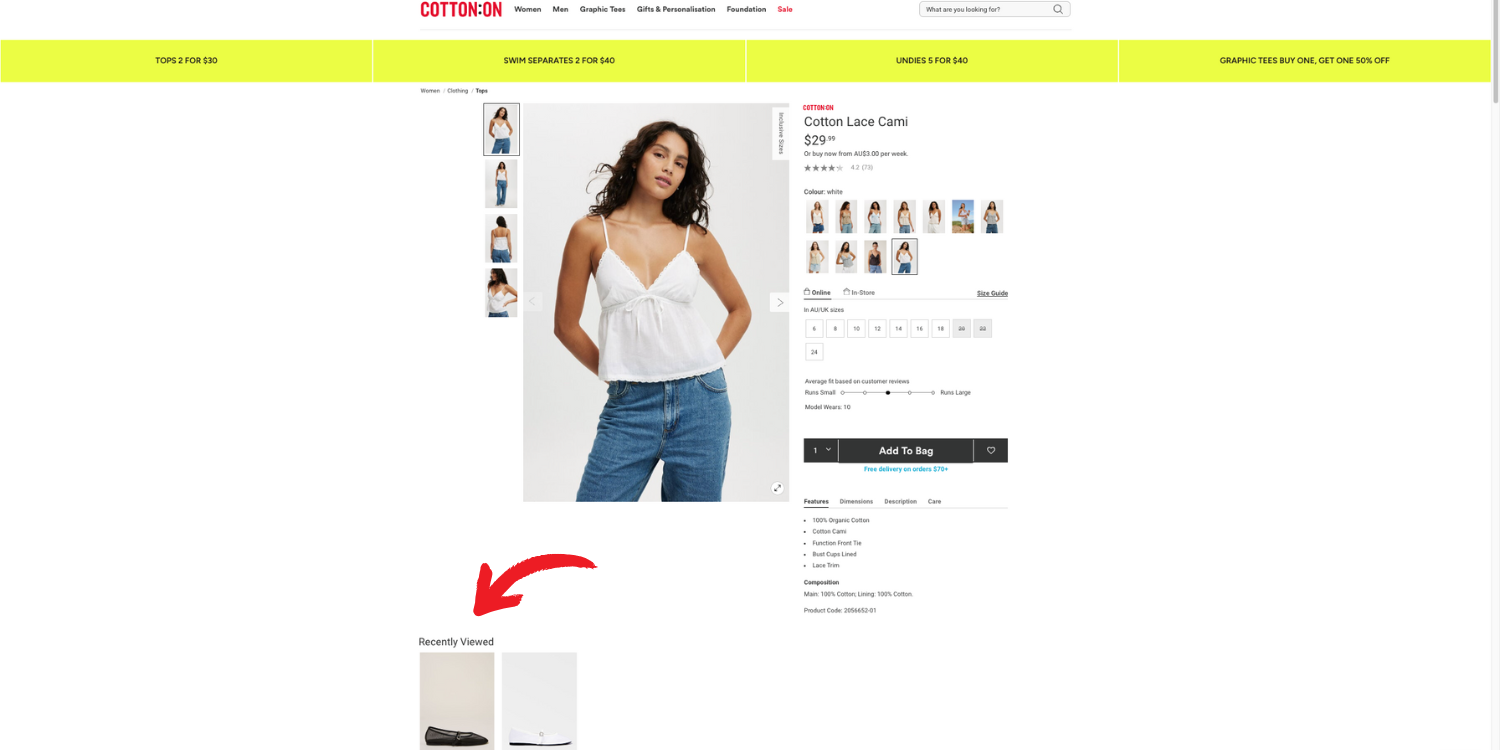Add item to wishlist with heart icon

(991, 450)
